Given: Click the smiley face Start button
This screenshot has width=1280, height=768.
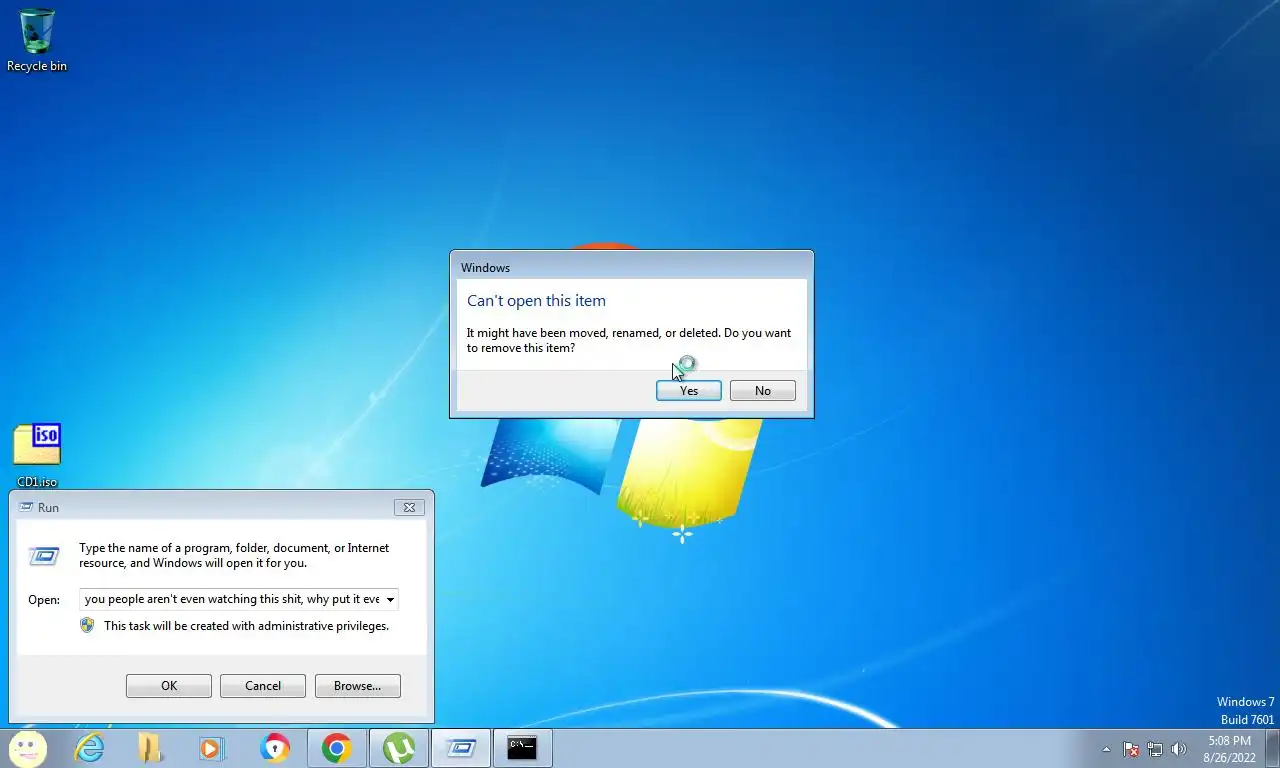Looking at the screenshot, I should (x=28, y=748).
